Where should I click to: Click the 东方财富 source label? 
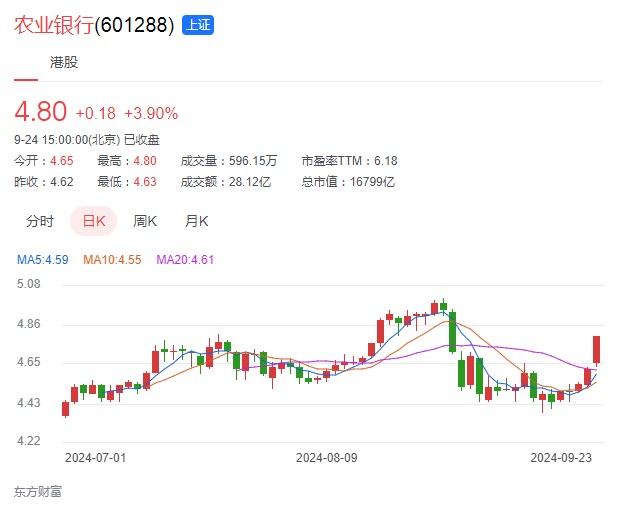[38, 492]
